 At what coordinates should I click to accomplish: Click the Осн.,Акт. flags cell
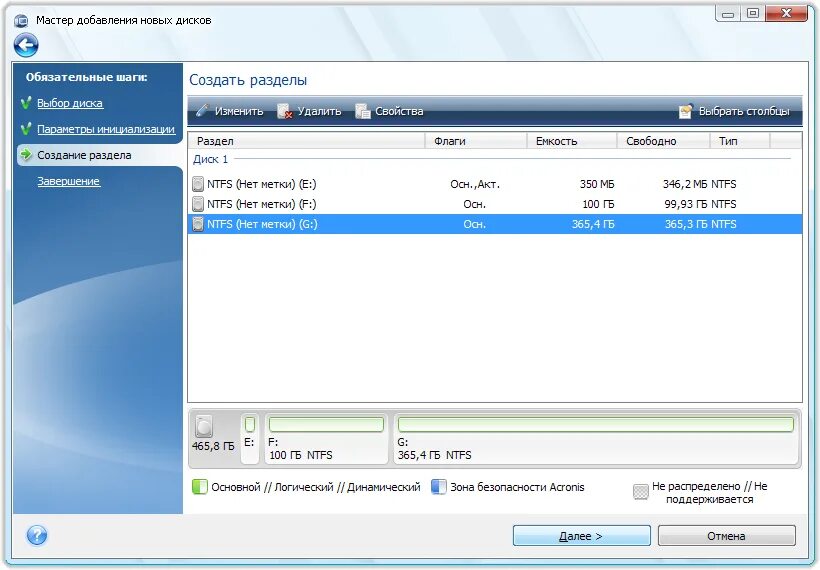pyautogui.click(x=475, y=184)
